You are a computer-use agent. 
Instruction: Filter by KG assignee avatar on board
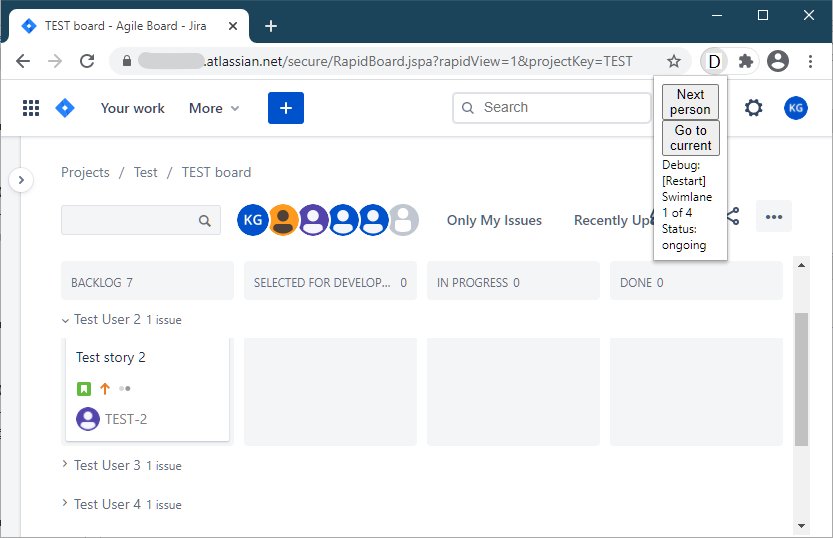(252, 220)
